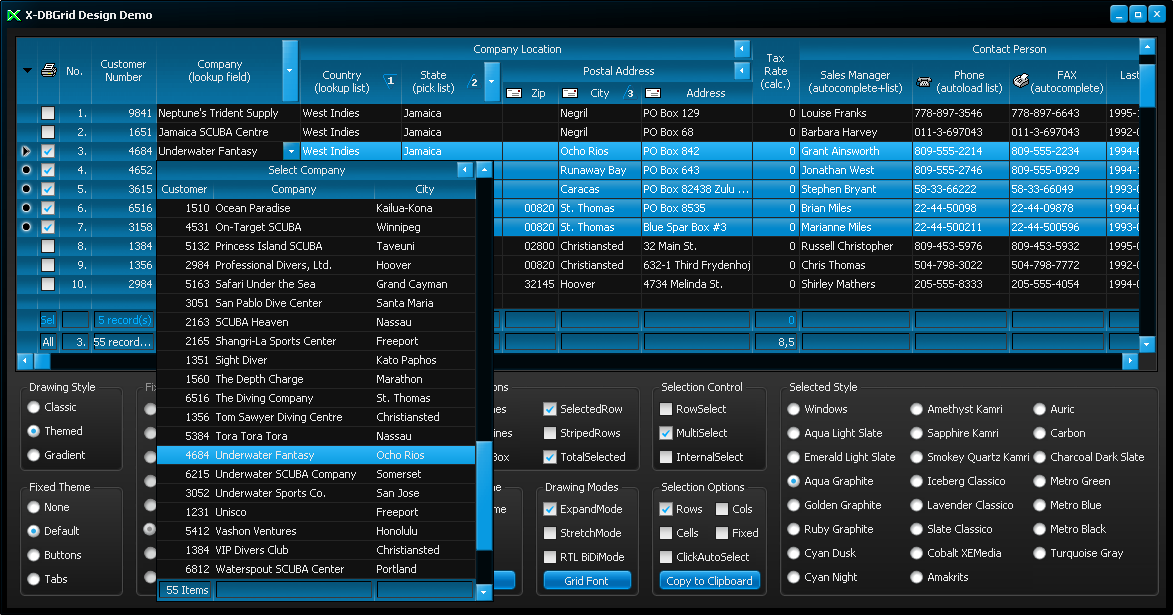Image resolution: width=1173 pixels, height=615 pixels.
Task: Click the phone icon in Phone column header
Action: (925, 81)
